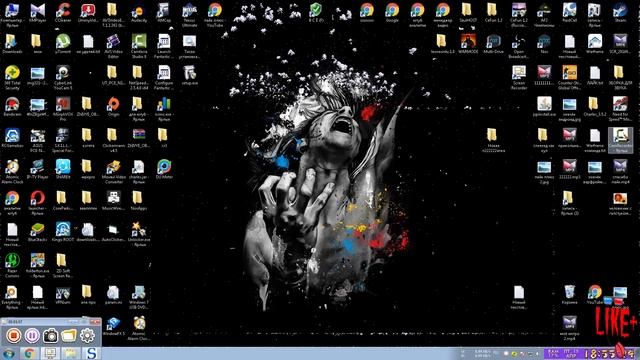
Task: Launch CyberLink YouCam 5 shortcut
Action: tap(63, 78)
